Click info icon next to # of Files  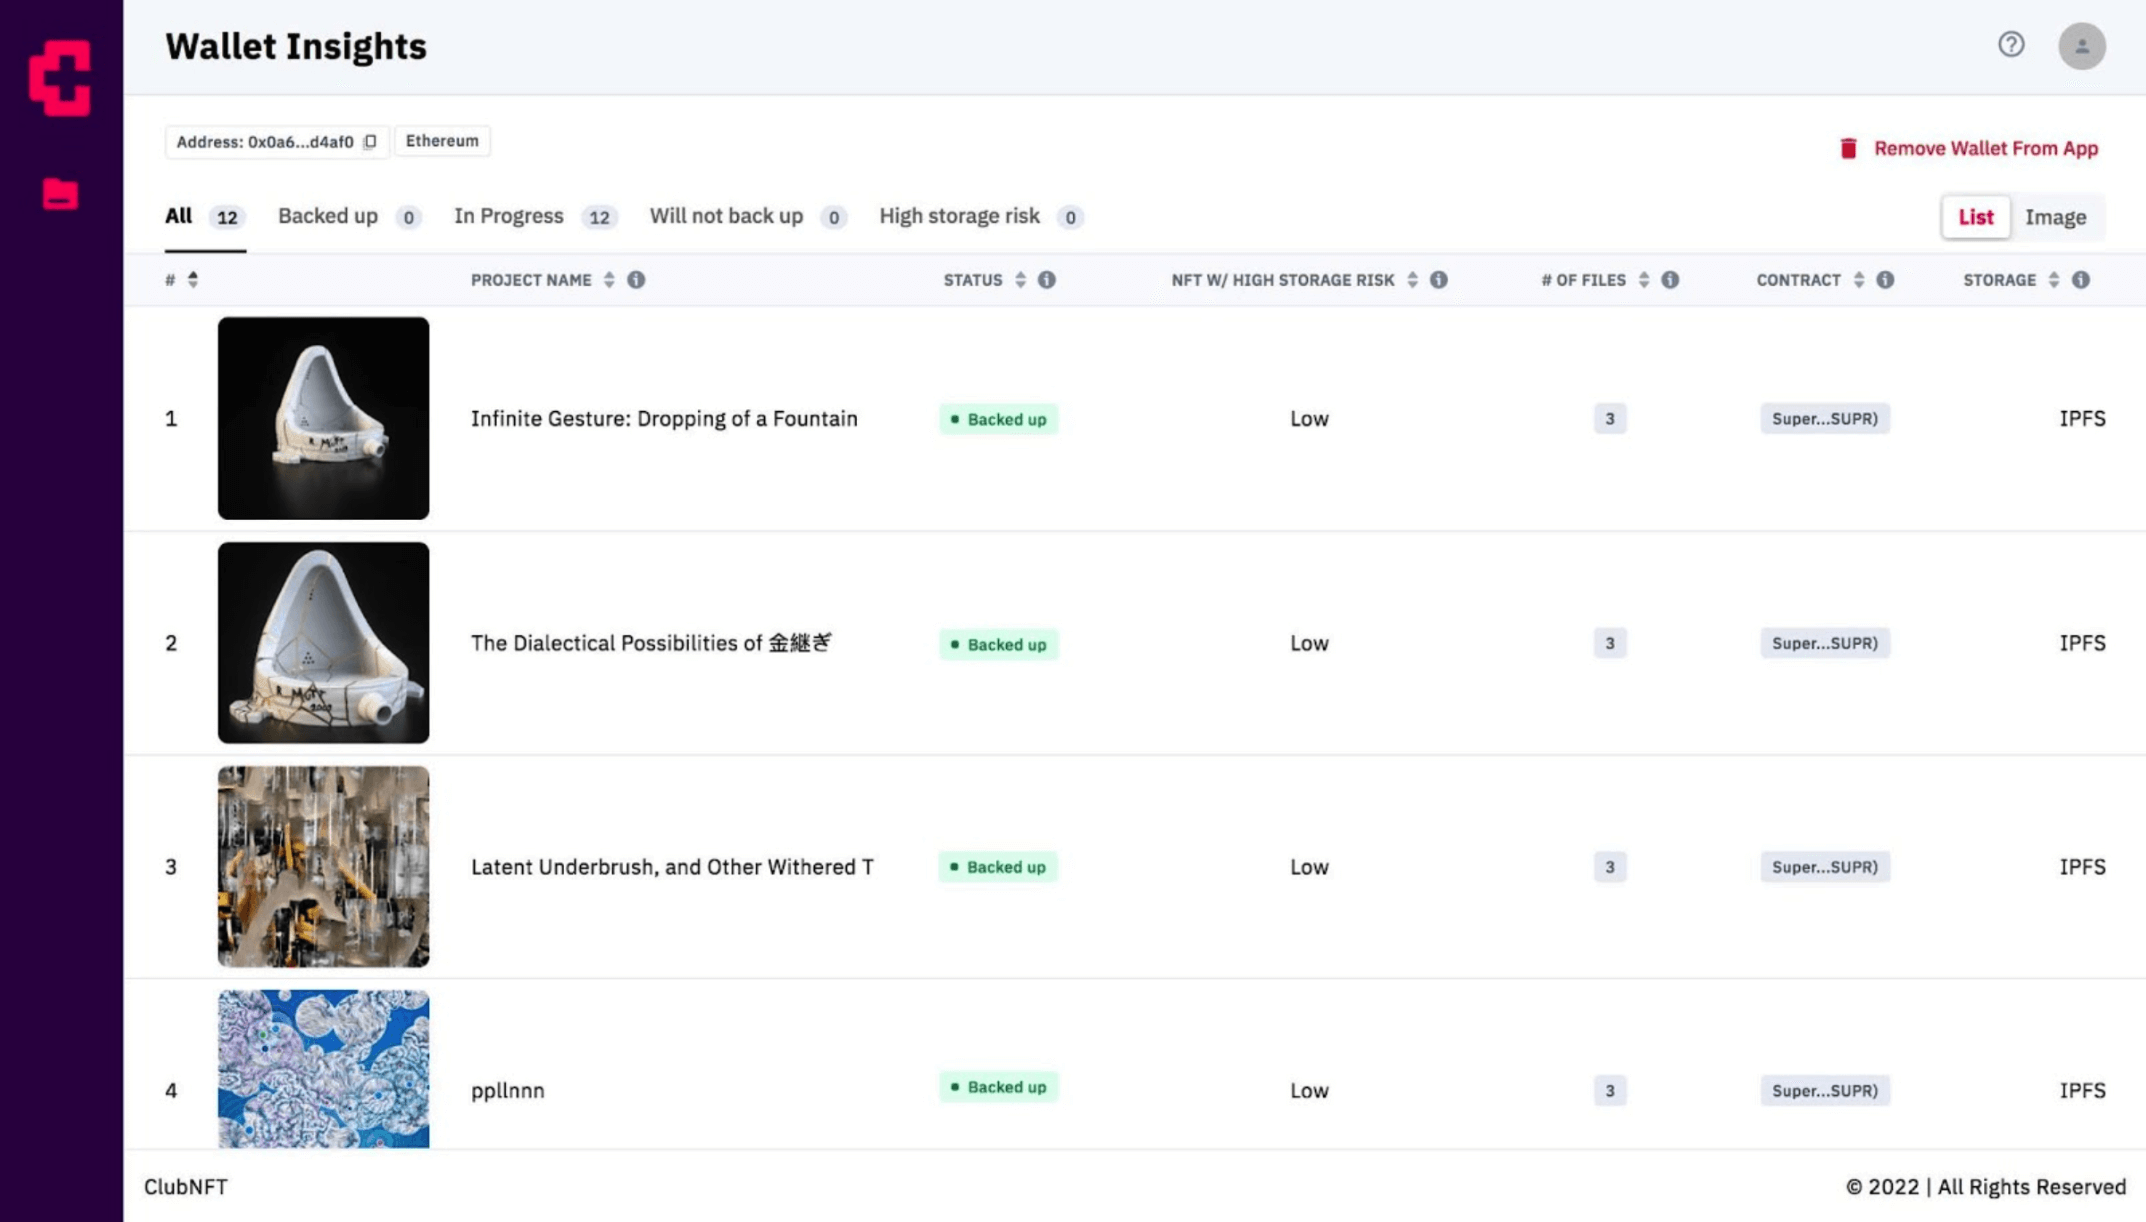point(1670,280)
